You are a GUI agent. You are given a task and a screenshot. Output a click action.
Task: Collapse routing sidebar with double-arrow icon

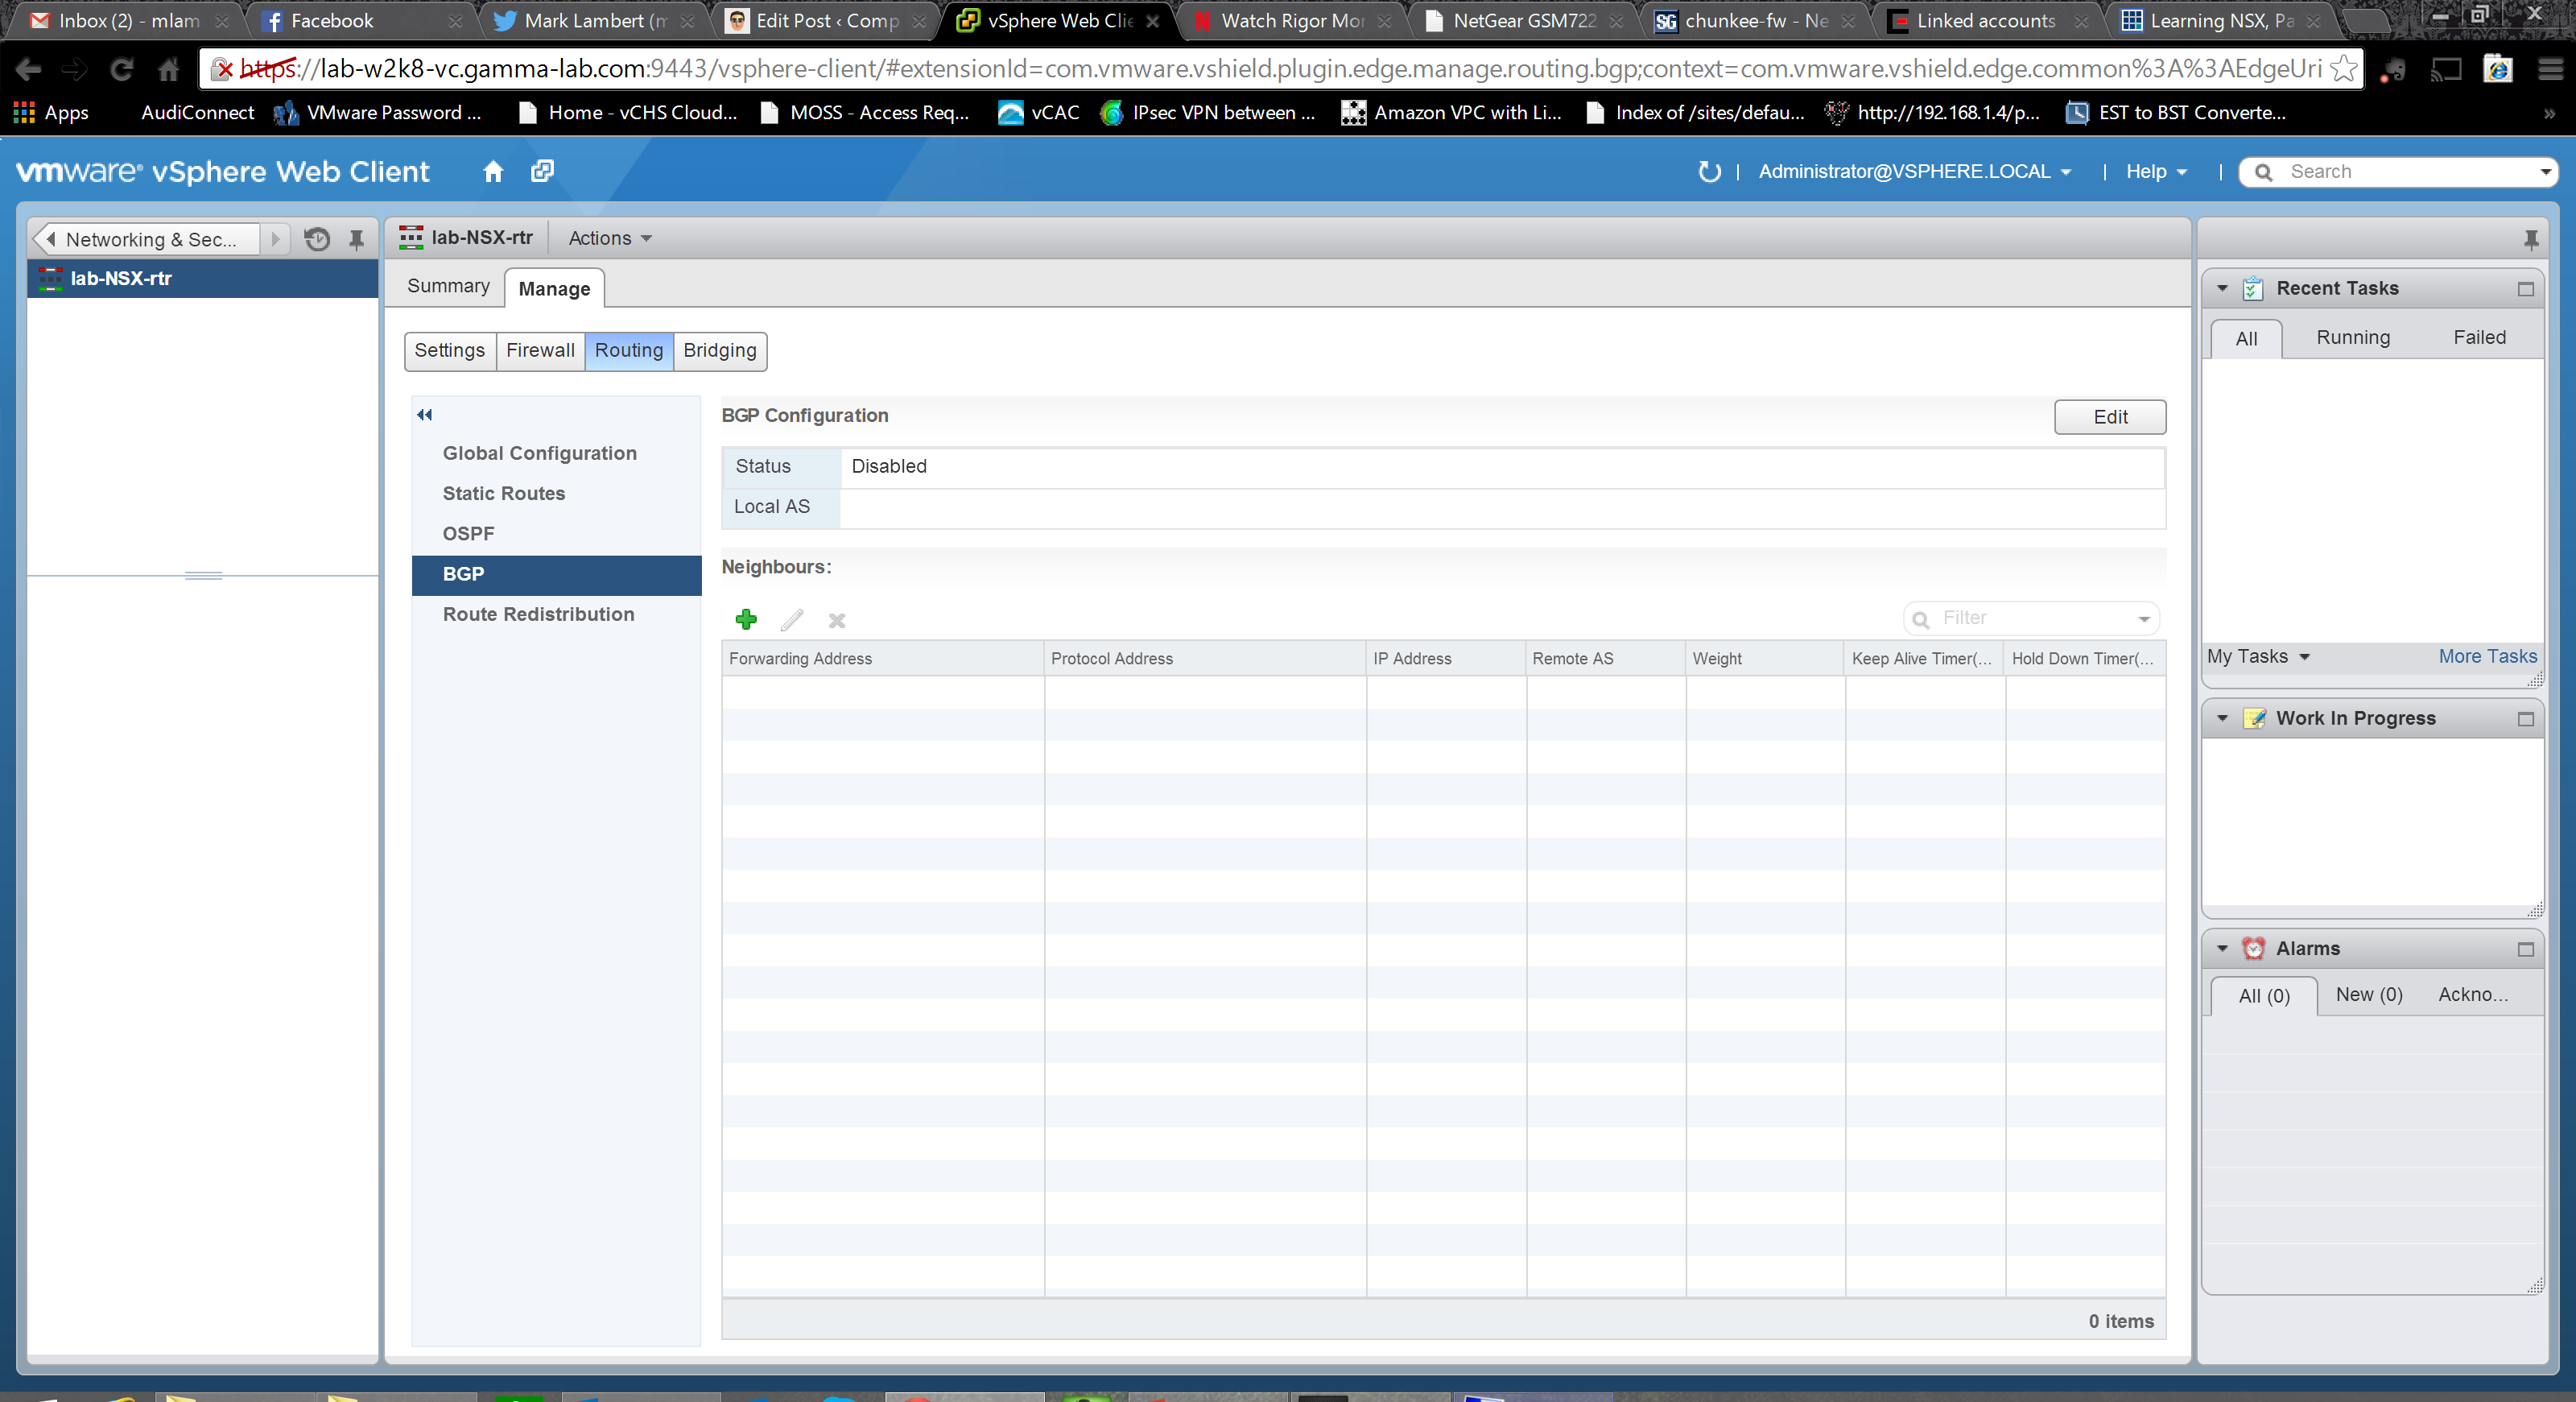[424, 415]
